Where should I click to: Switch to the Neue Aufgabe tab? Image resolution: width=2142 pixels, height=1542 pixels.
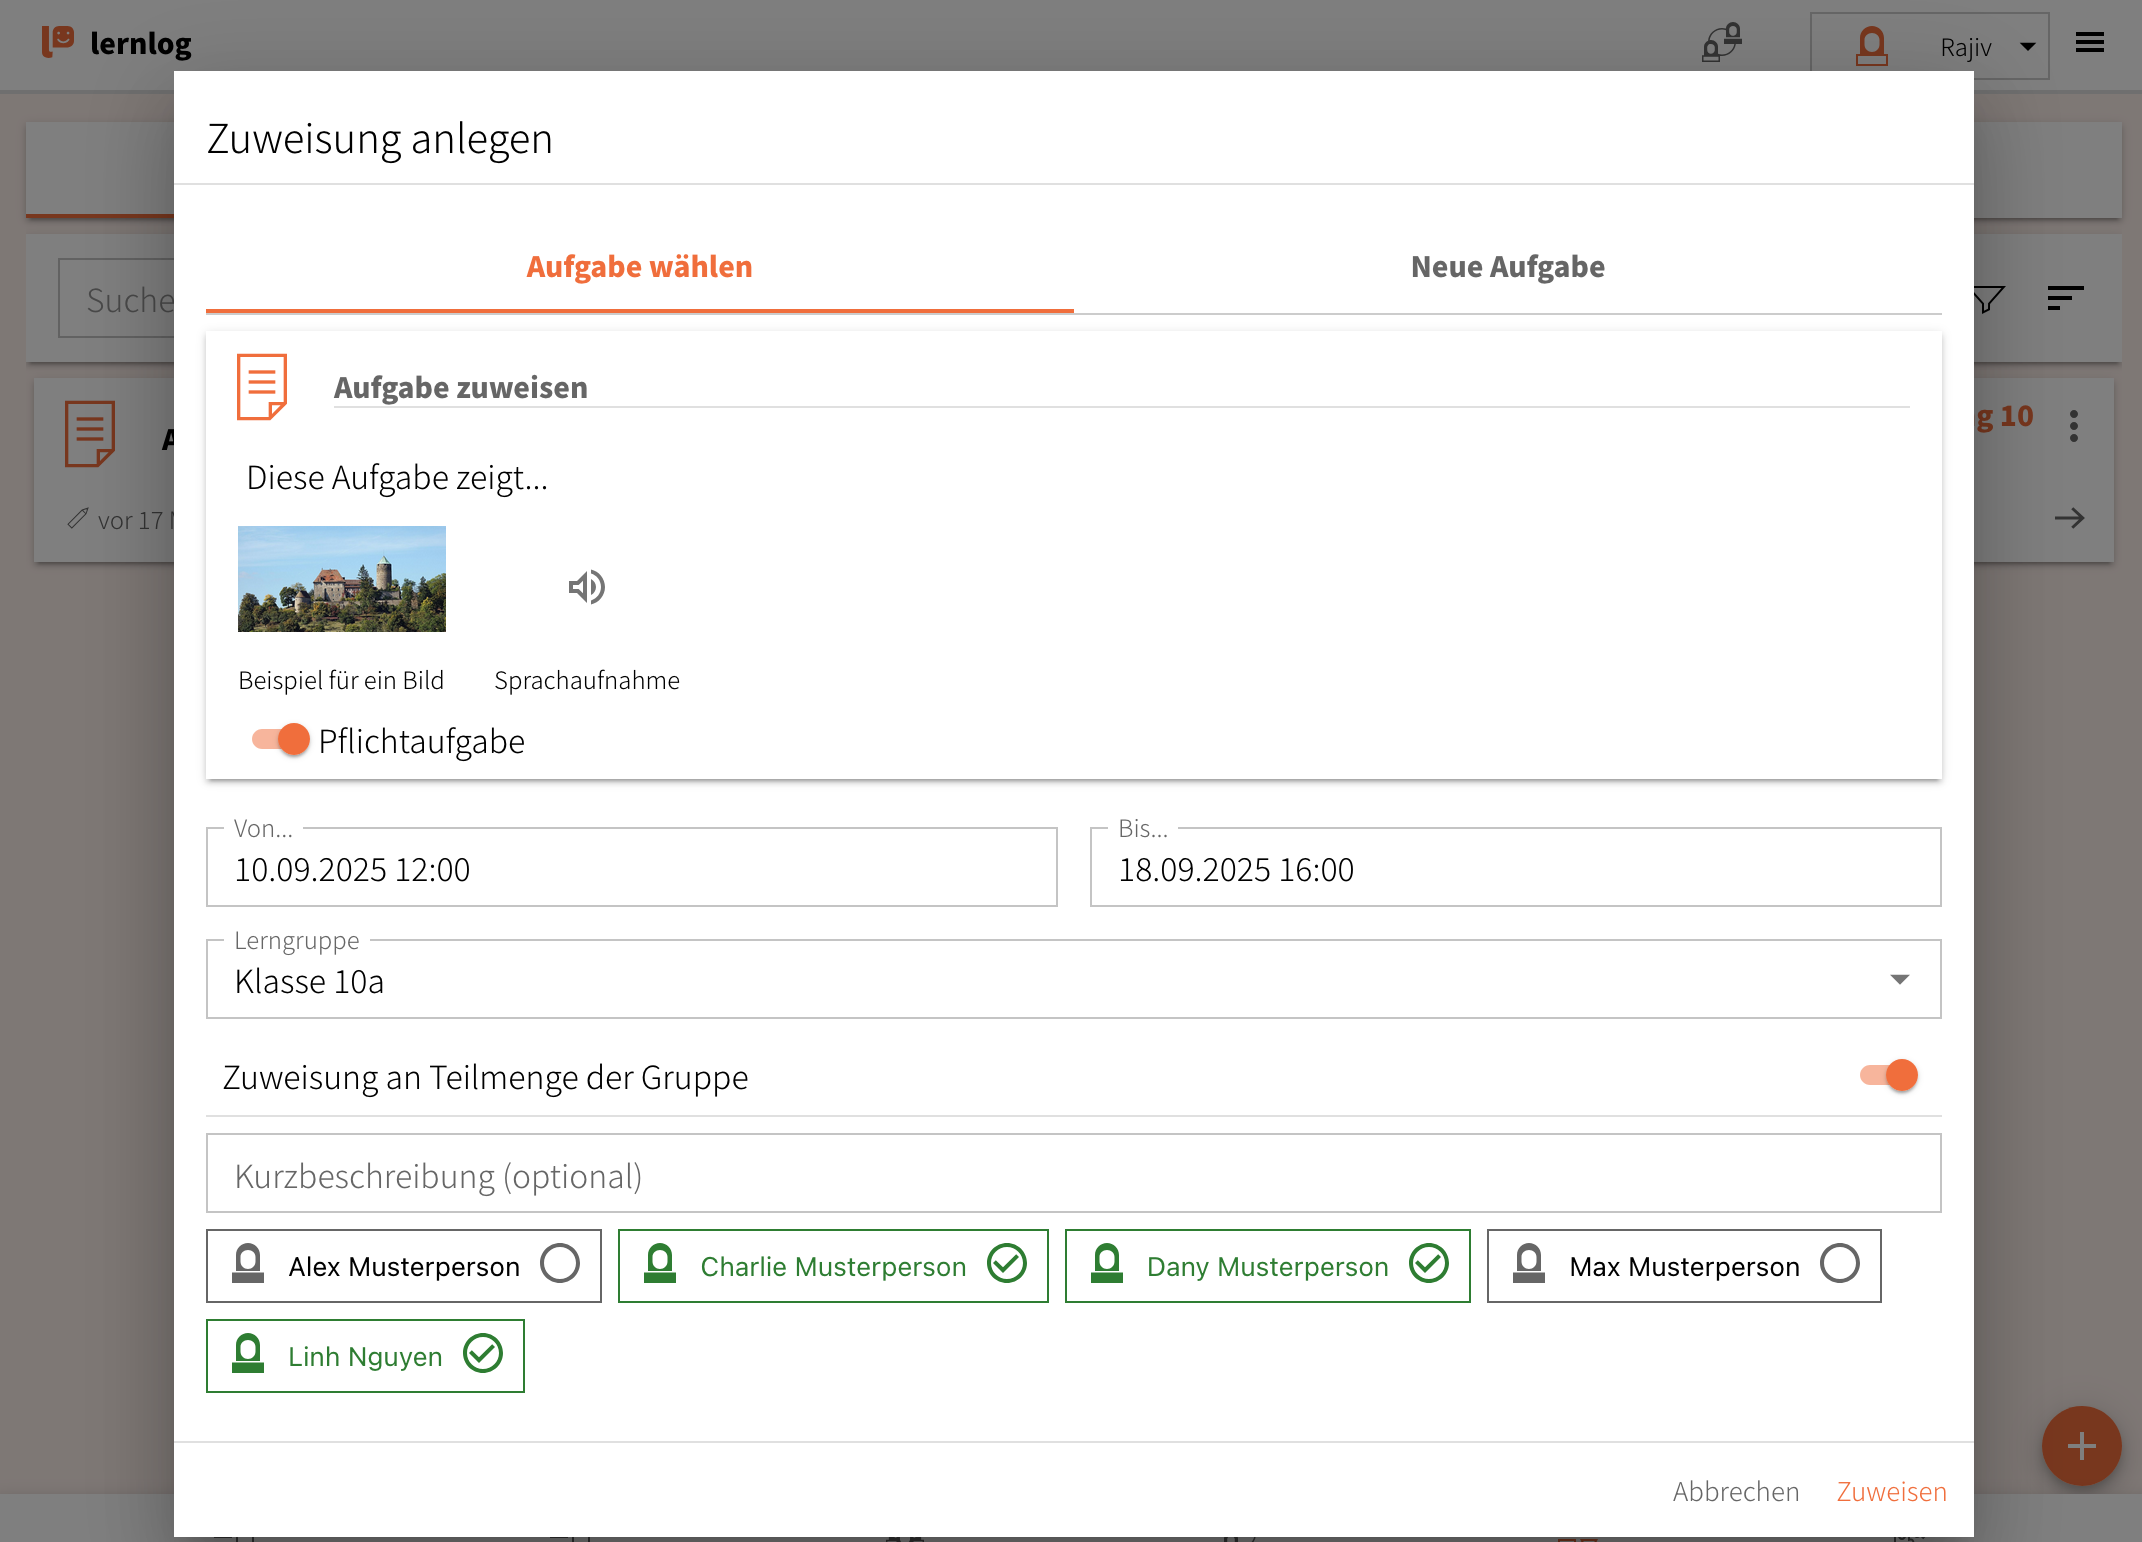click(x=1507, y=267)
